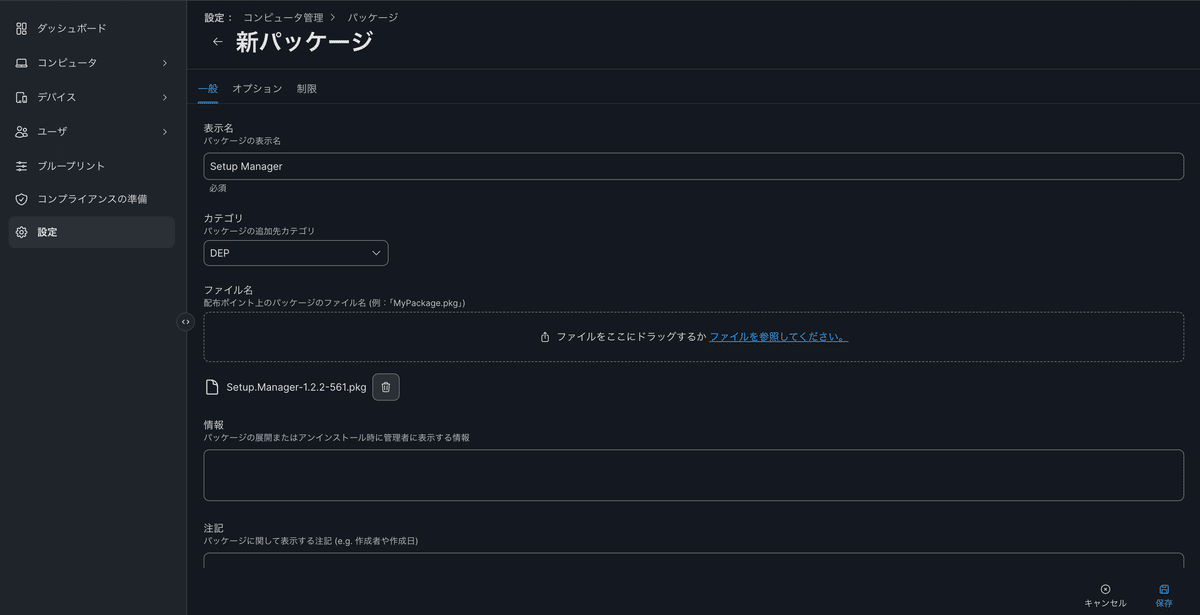Open the カテゴリ dropdown showing DEP
The image size is (1200, 615).
tap(295, 252)
